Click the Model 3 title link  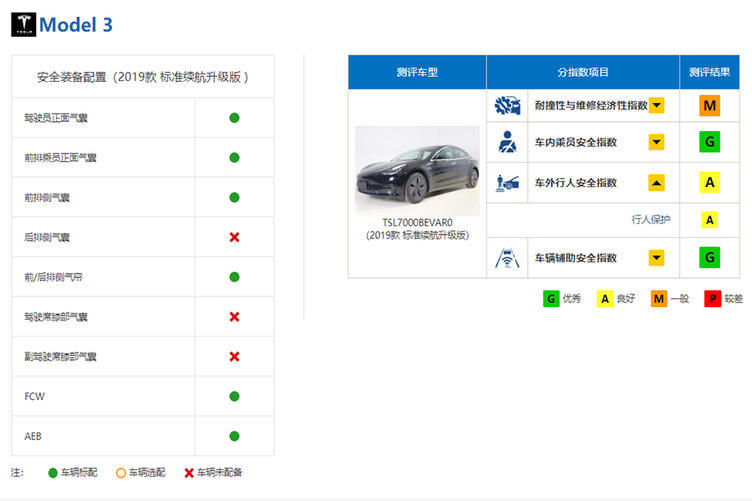tap(76, 25)
